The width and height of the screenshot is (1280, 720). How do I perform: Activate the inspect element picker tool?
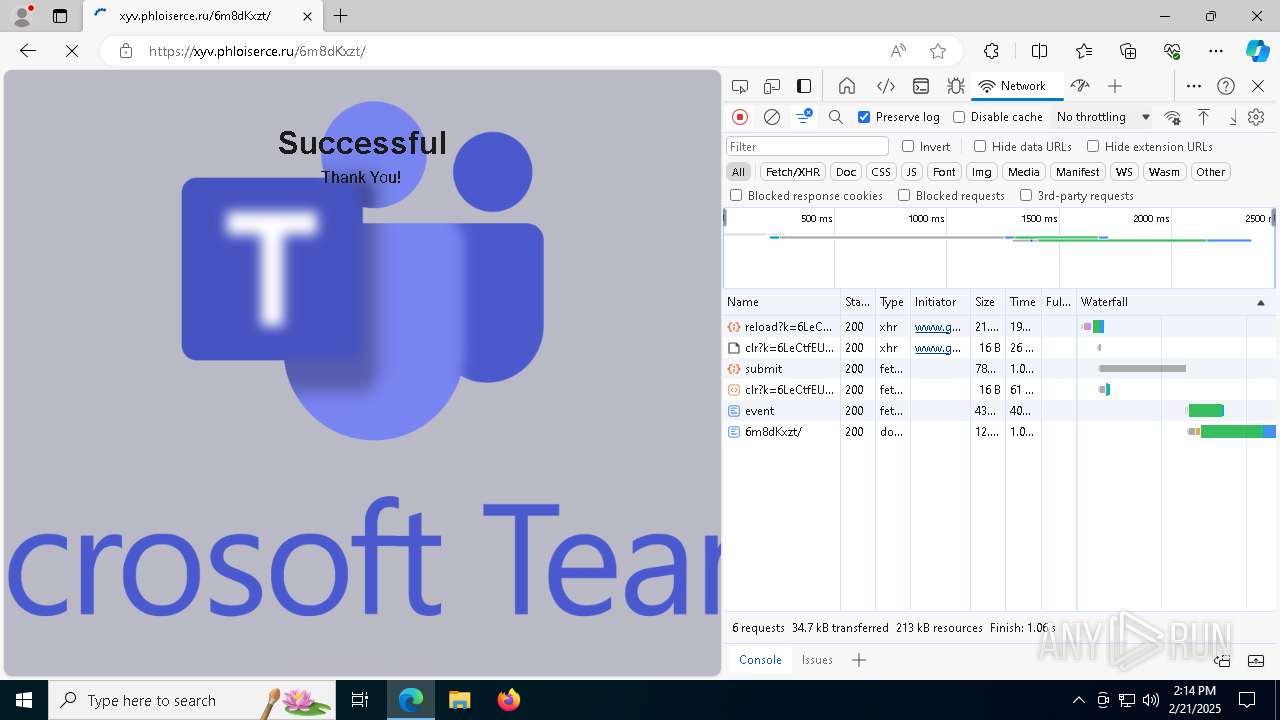740,86
